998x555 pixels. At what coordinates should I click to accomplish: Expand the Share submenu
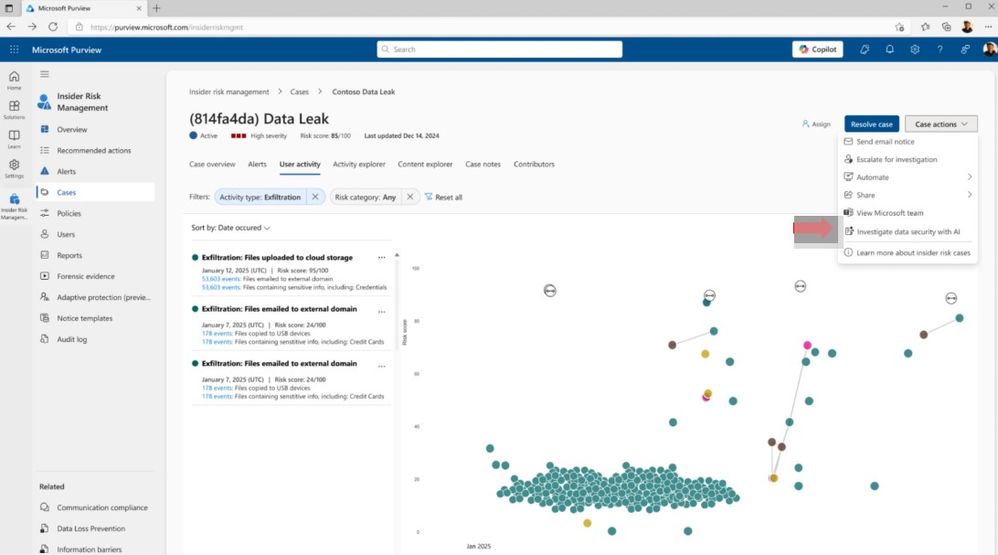pyautogui.click(x=908, y=195)
